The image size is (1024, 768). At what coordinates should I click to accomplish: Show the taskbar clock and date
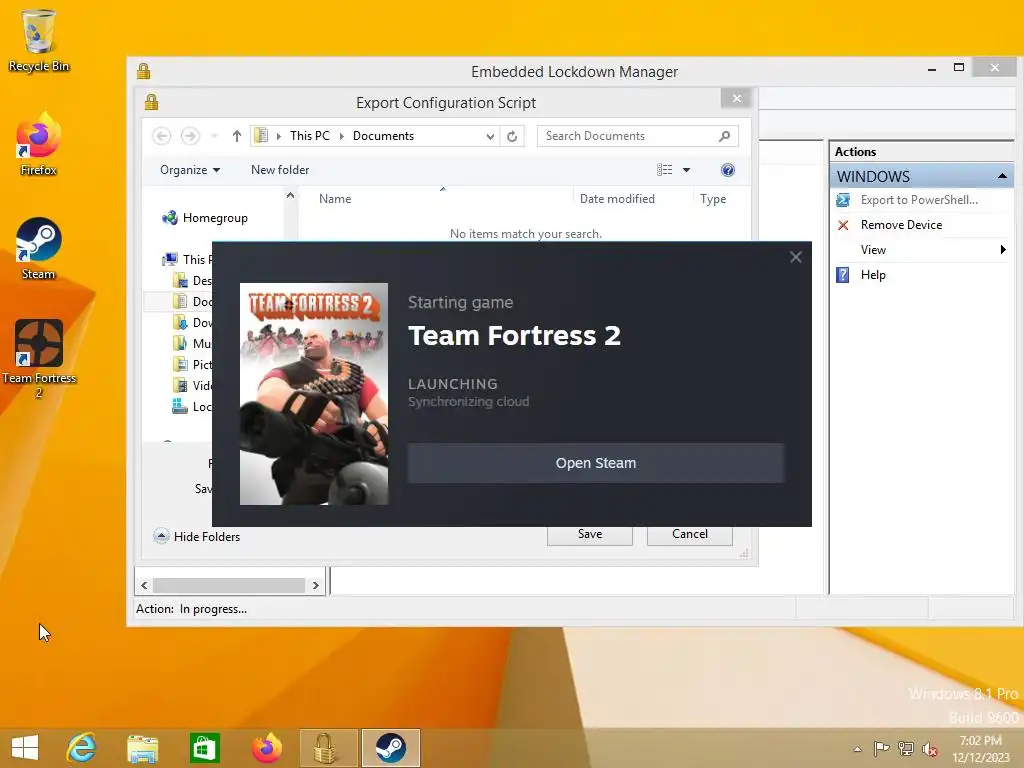point(981,749)
